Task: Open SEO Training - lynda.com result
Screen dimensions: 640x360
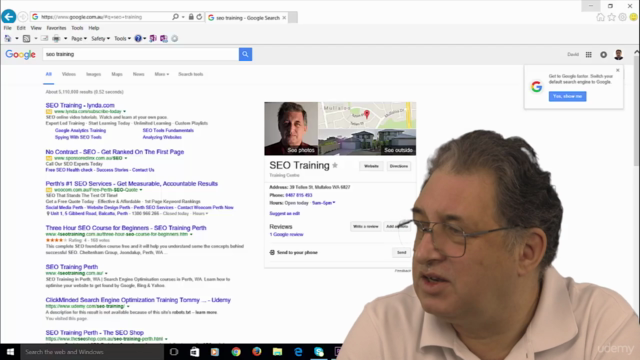Action: point(80,105)
